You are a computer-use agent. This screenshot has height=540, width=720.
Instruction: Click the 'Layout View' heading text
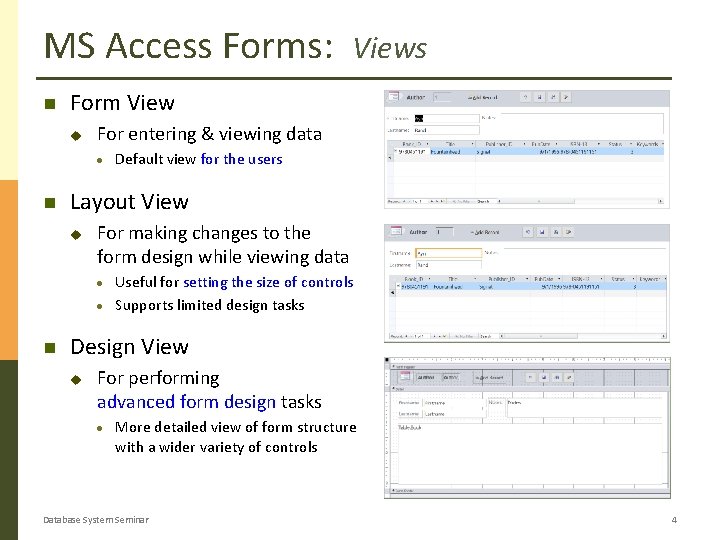129,202
